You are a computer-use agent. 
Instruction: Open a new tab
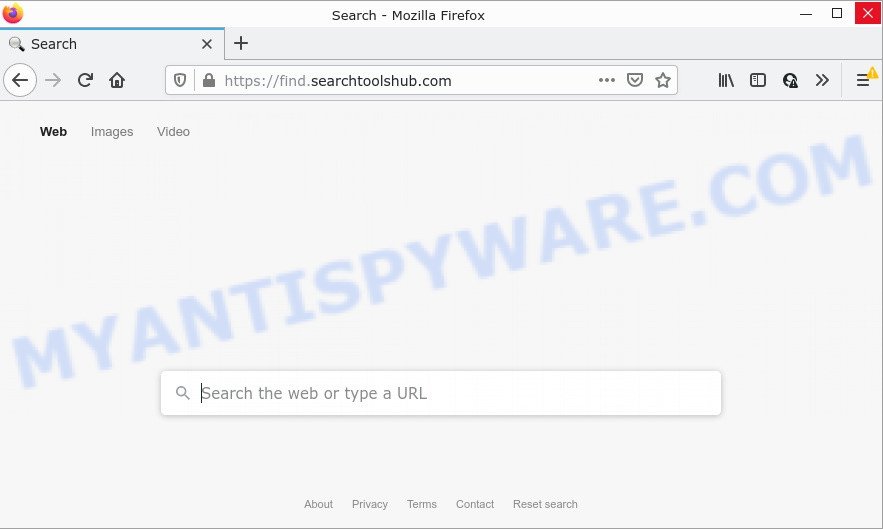coord(241,43)
